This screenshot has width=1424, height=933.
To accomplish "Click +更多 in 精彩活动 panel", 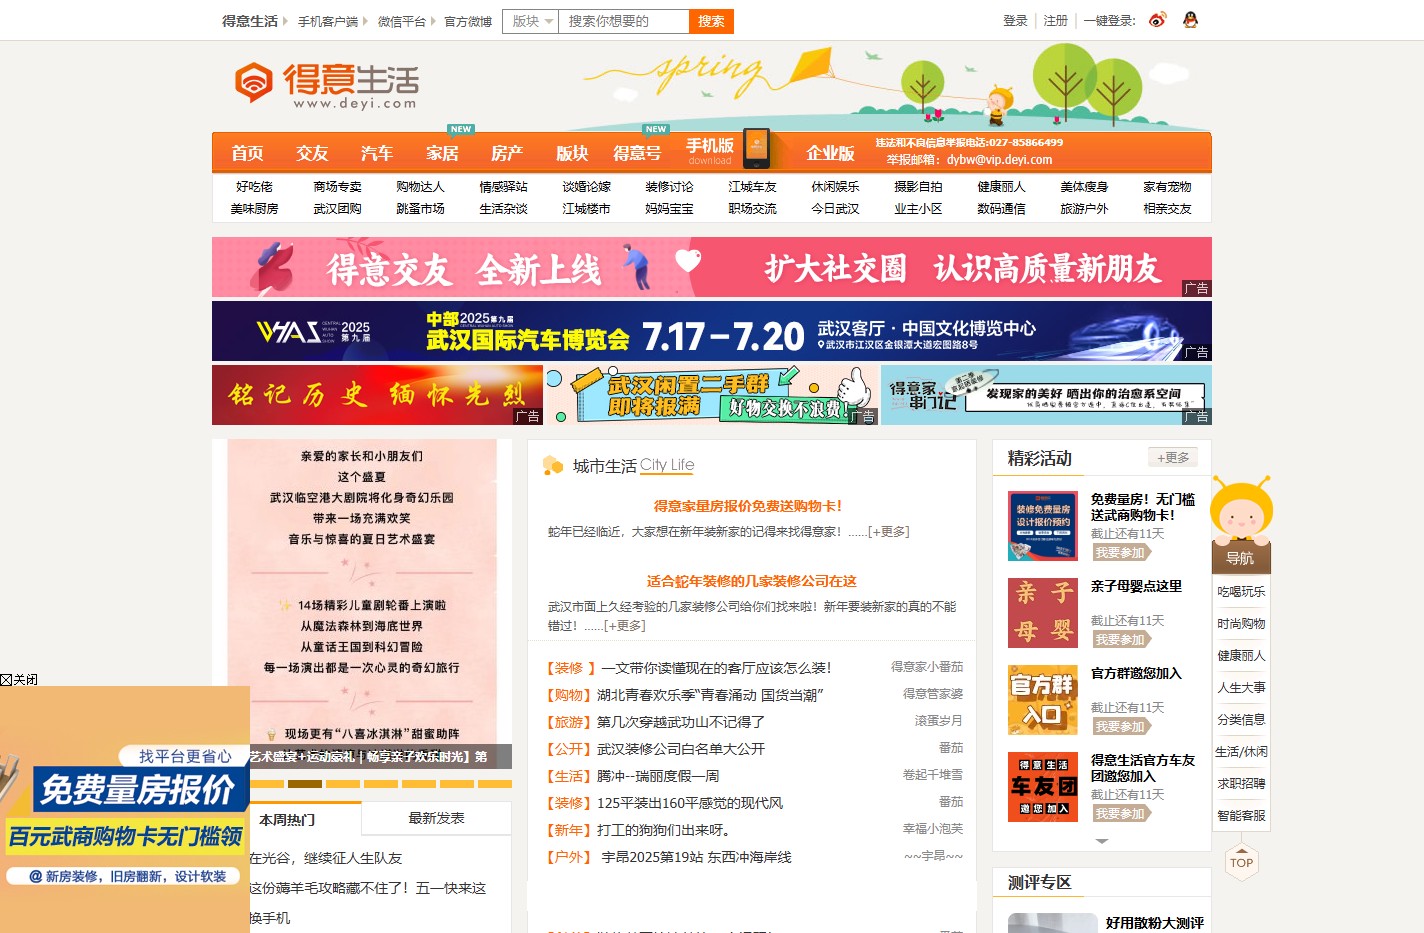I will [1173, 458].
